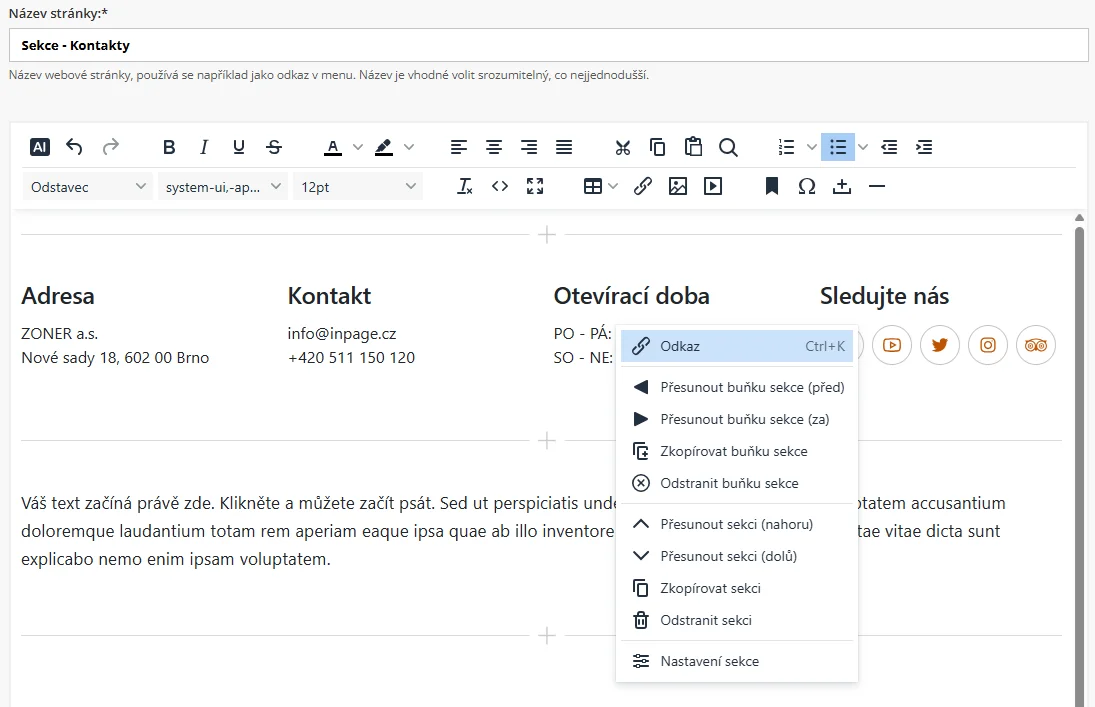Toggle bold formatting

pyautogui.click(x=169, y=147)
